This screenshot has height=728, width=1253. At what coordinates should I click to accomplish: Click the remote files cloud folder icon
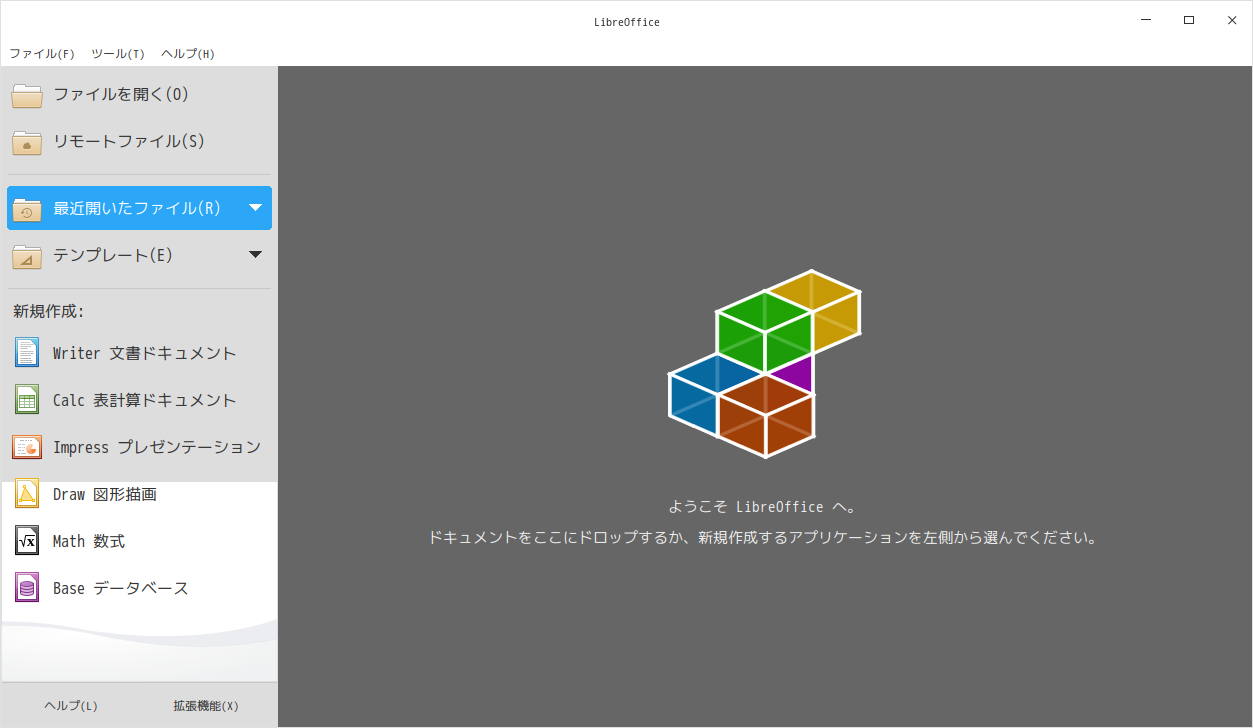pos(27,142)
